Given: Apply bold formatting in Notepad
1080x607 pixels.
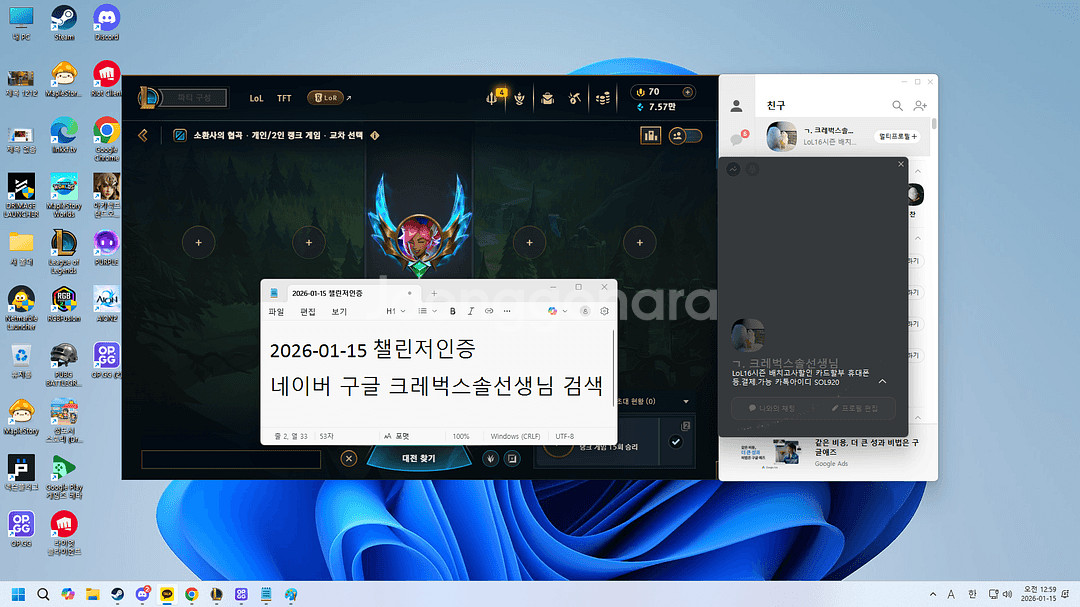Looking at the screenshot, I should [453, 311].
